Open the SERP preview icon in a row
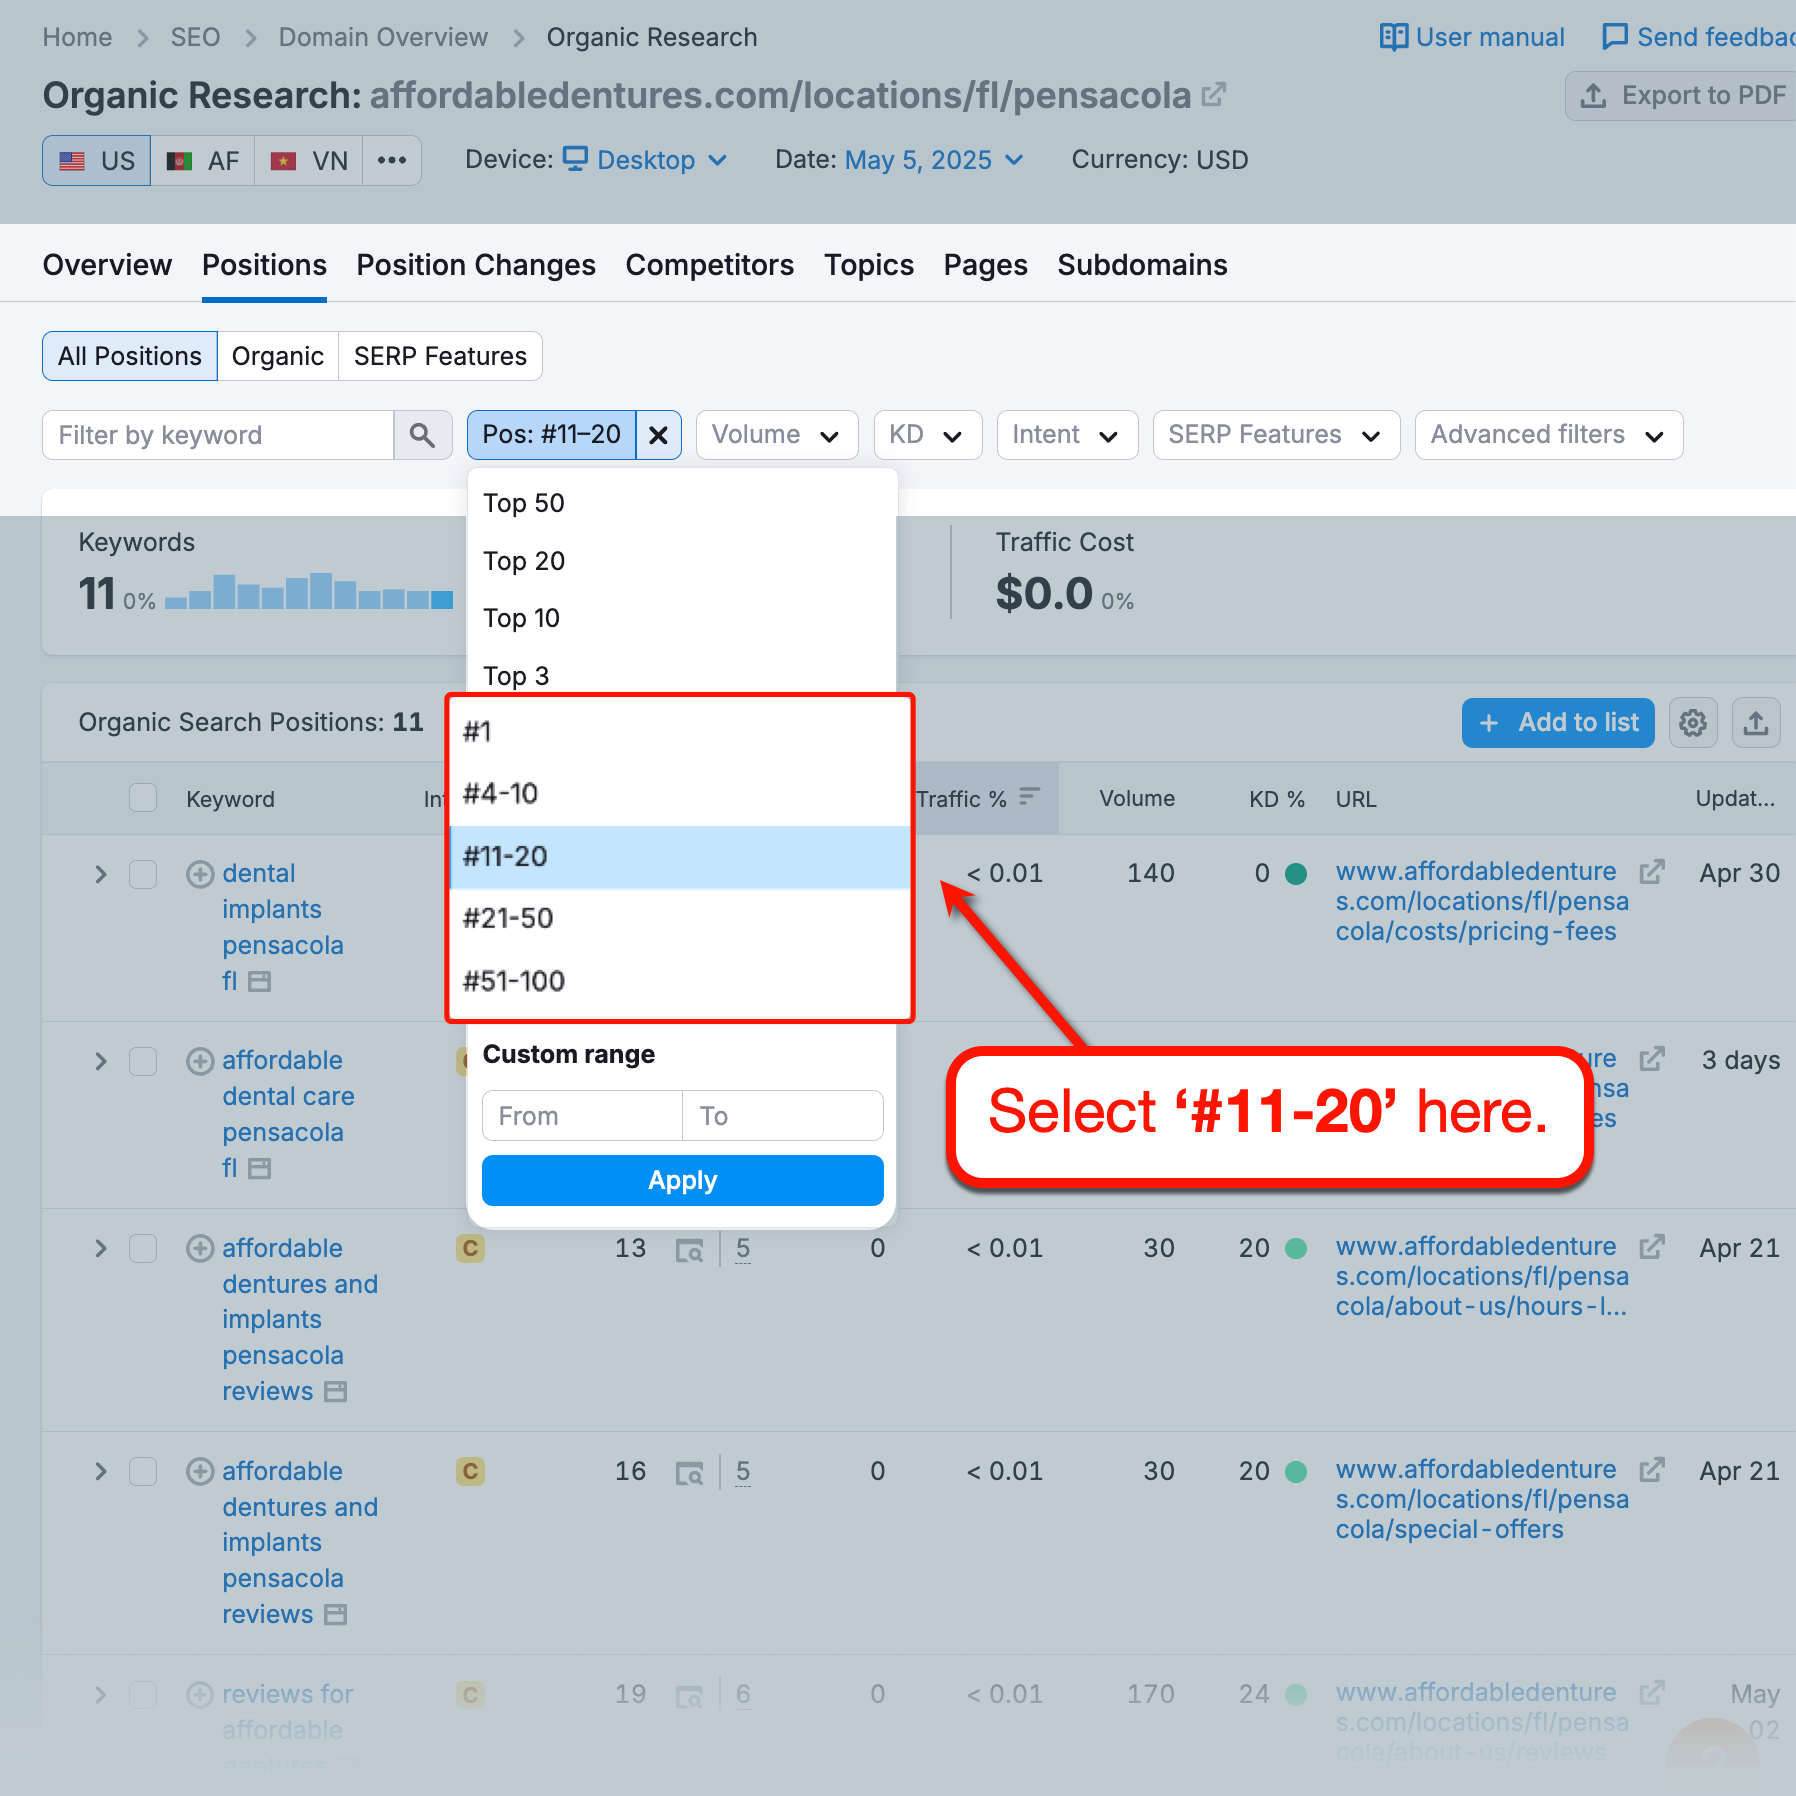This screenshot has height=1796, width=1796. click(690, 1249)
